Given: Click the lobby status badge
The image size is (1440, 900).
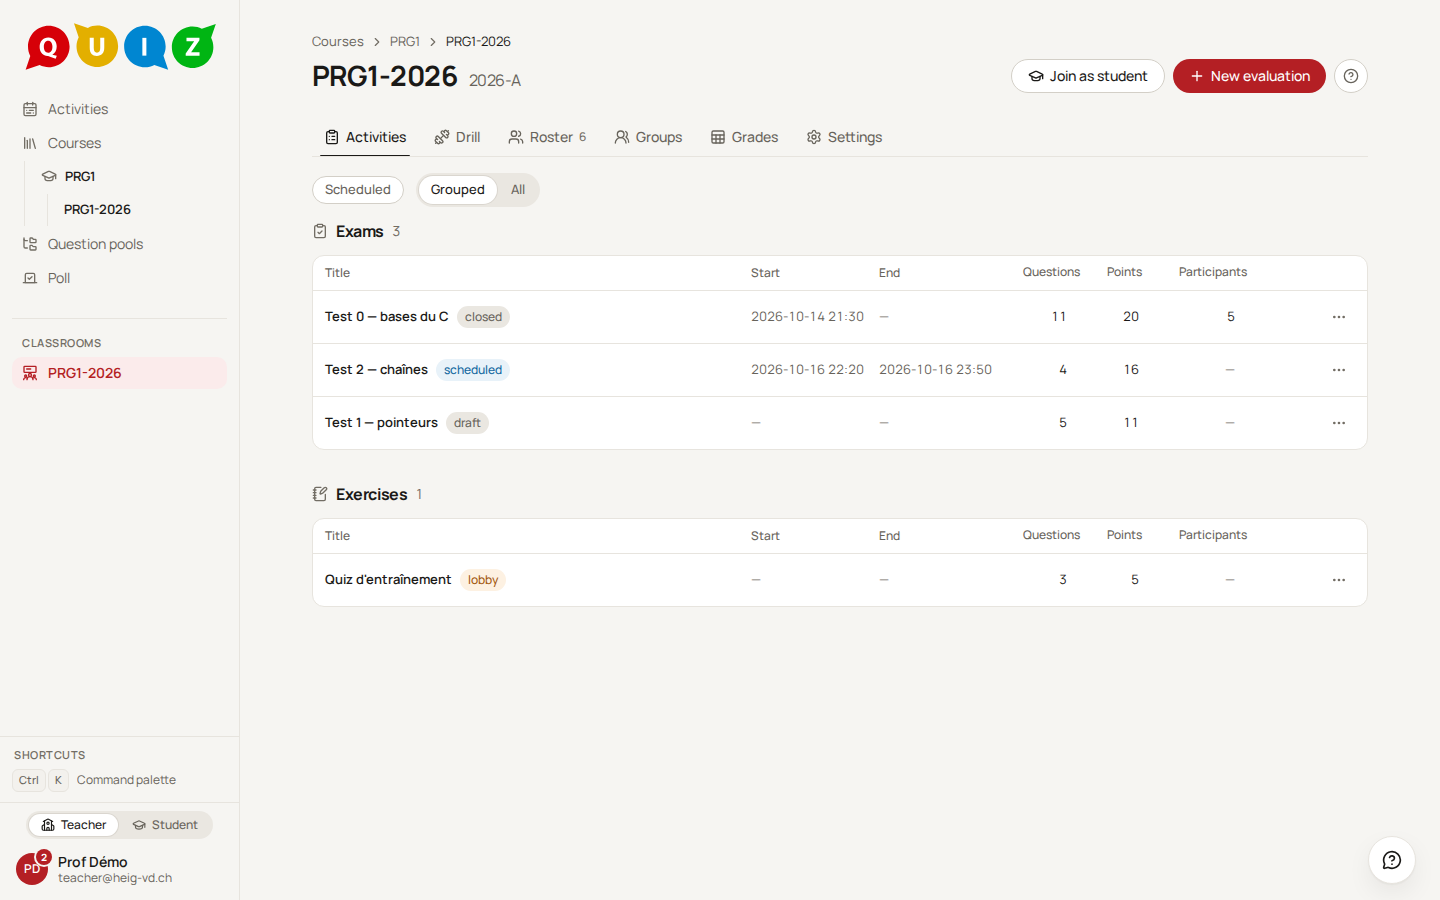Looking at the screenshot, I should (x=483, y=580).
